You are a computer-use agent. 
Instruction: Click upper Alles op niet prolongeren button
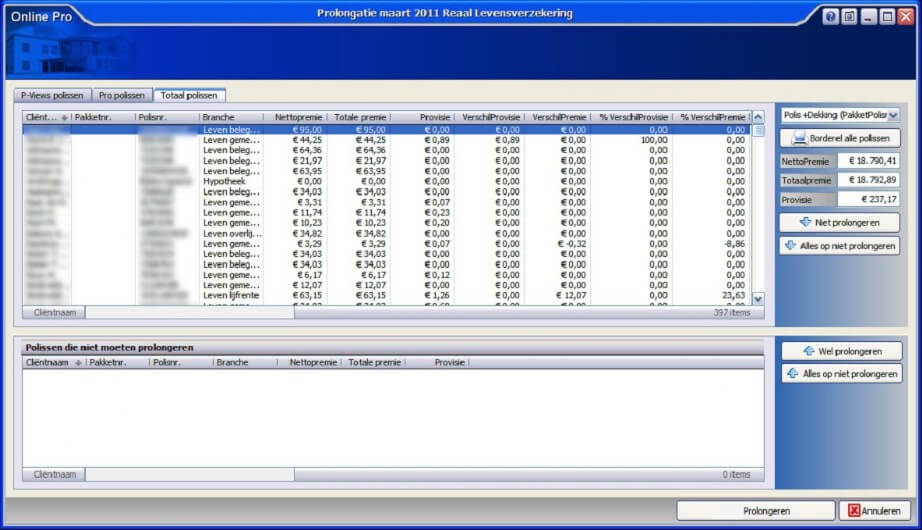tap(840, 246)
